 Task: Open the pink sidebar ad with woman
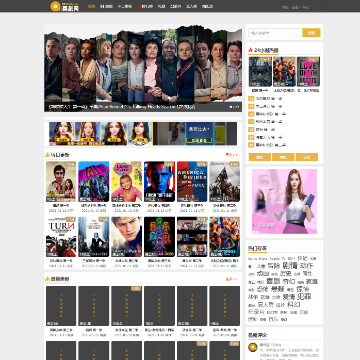point(284,201)
